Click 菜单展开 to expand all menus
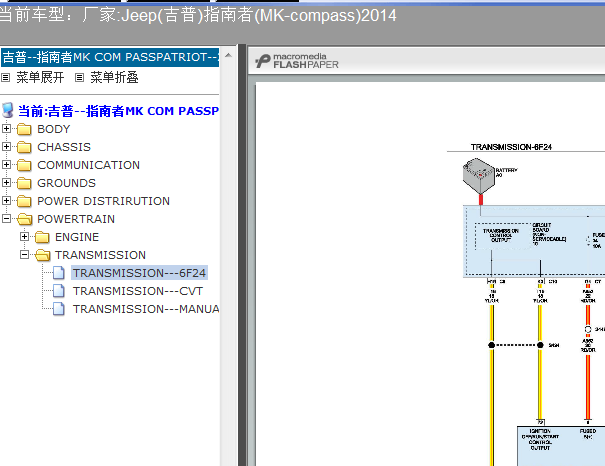605x466 pixels. click(40, 78)
